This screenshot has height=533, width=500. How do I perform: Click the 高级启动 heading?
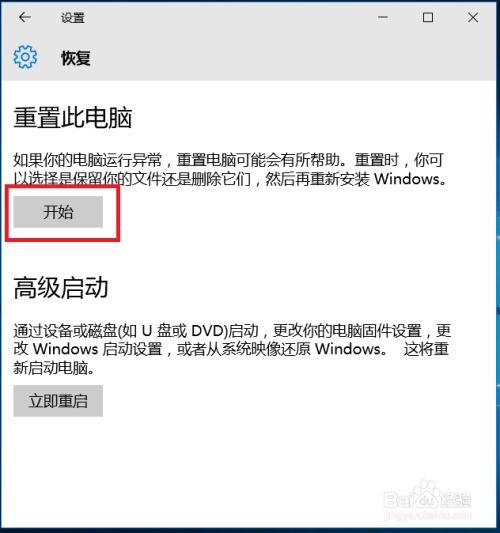(61, 288)
